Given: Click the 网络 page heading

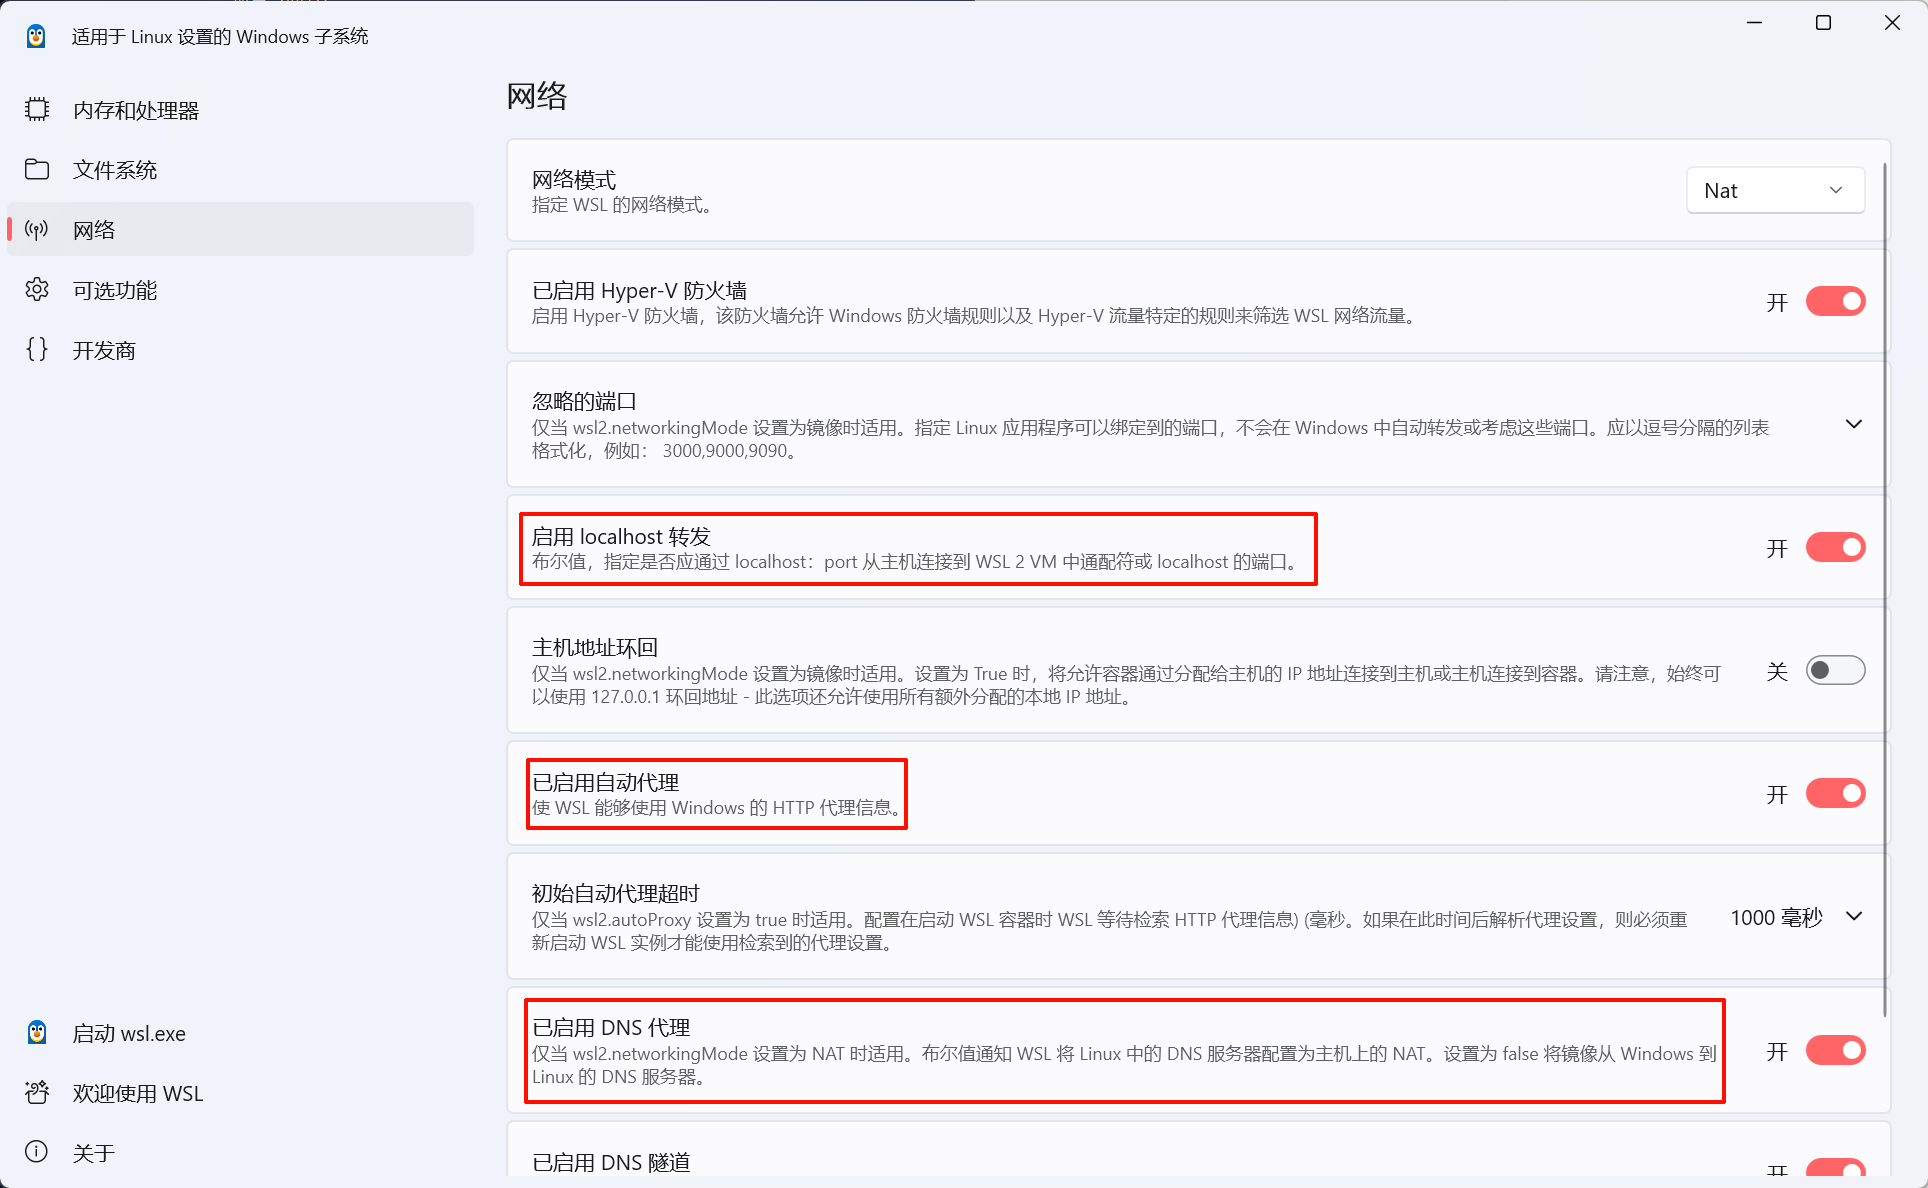Looking at the screenshot, I should pyautogui.click(x=537, y=96).
